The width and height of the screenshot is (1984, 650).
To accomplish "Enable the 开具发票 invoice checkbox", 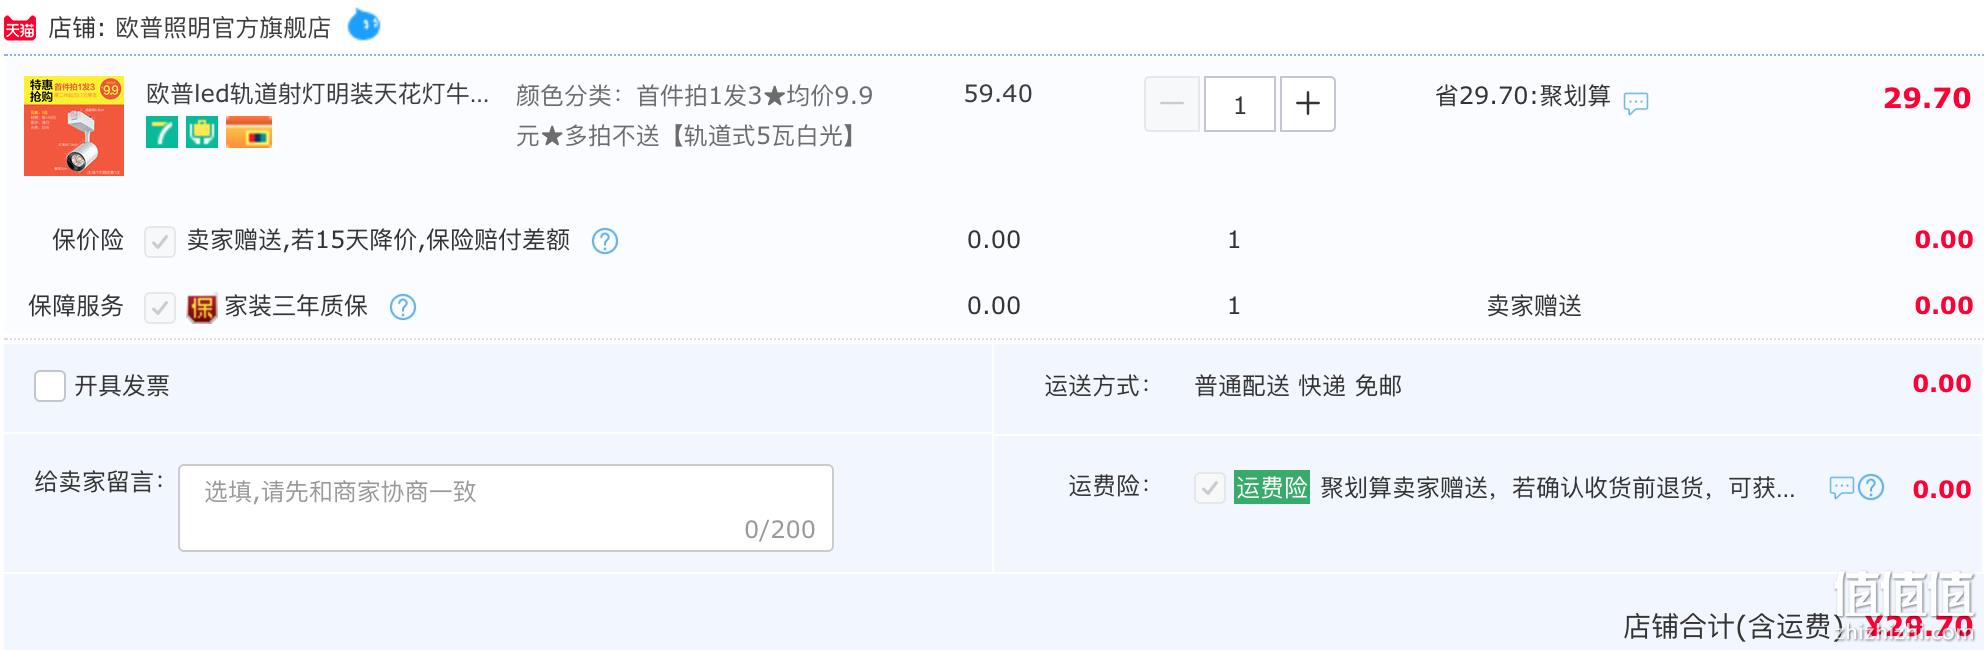I will [50, 386].
